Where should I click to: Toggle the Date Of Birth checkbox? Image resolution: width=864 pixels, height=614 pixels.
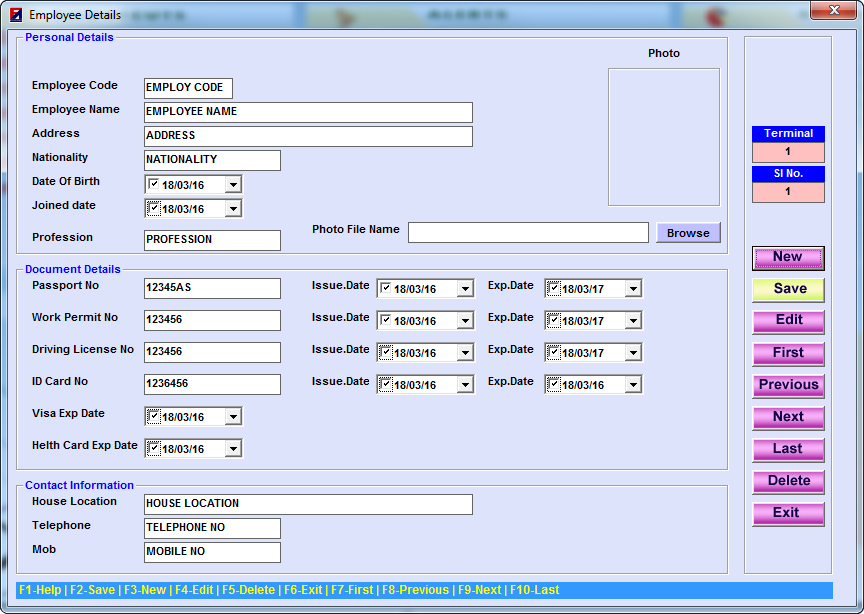tap(153, 185)
